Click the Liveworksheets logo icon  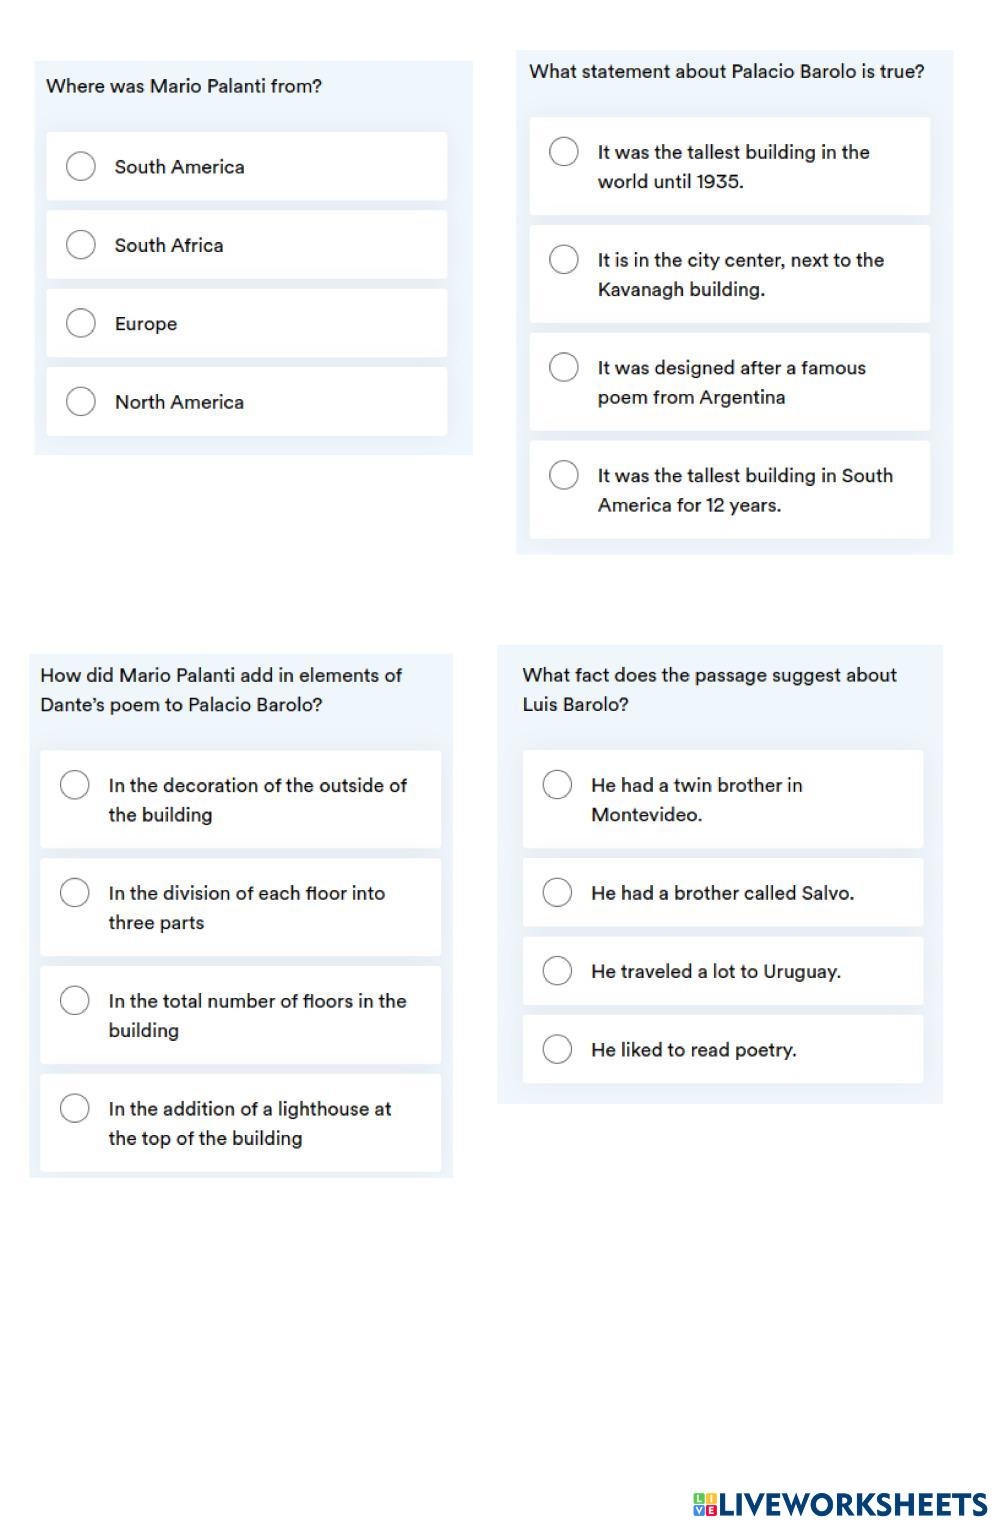point(704,1504)
